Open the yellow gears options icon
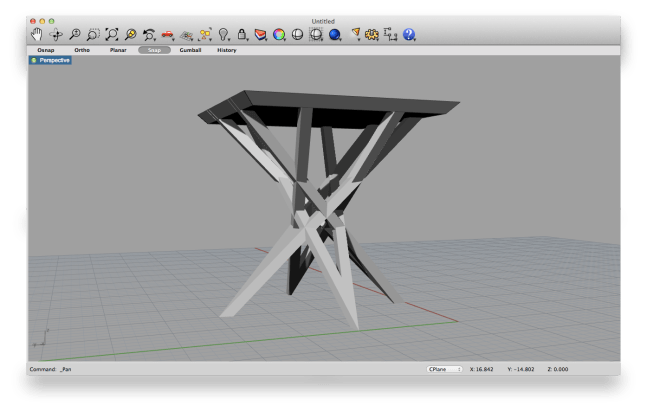Screen dimensions: 647x412 (372, 35)
